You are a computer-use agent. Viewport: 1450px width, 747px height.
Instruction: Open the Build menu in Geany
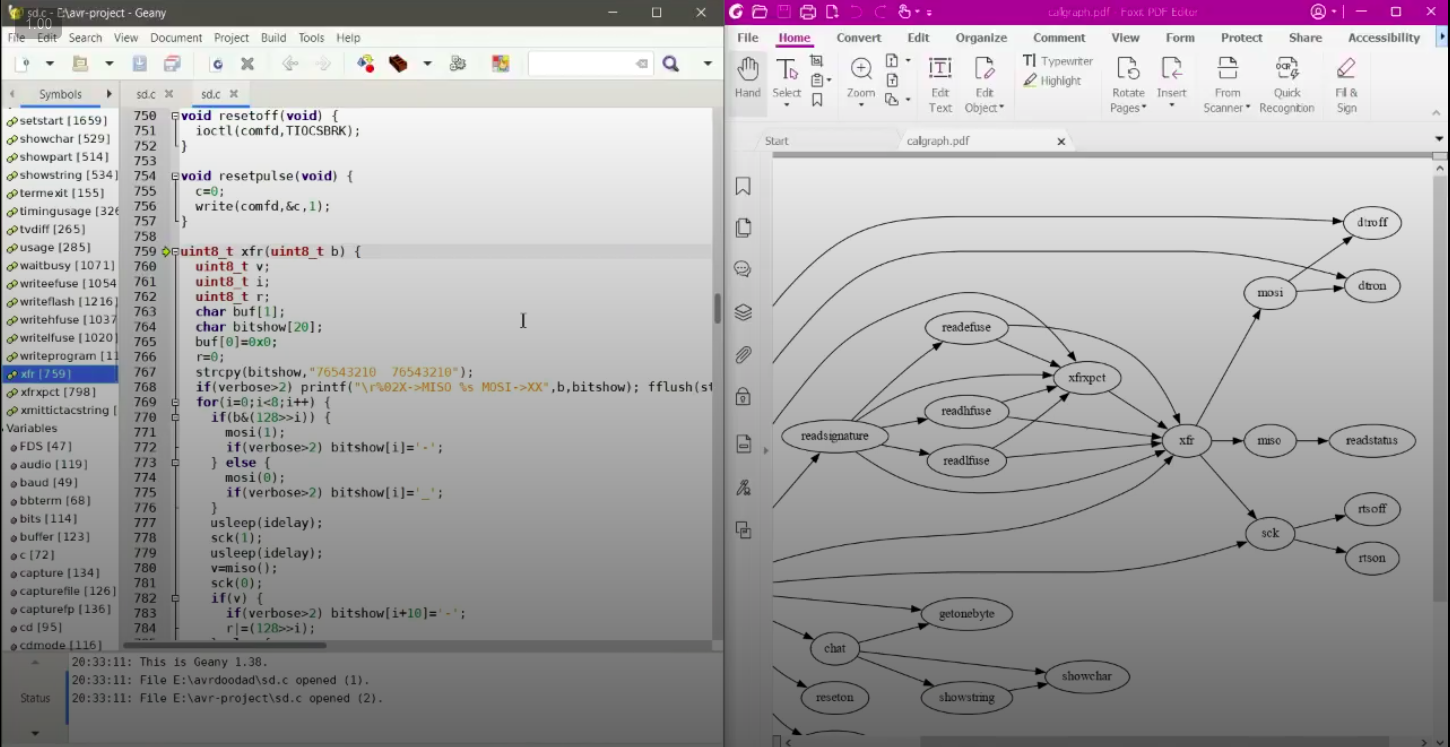tap(273, 38)
